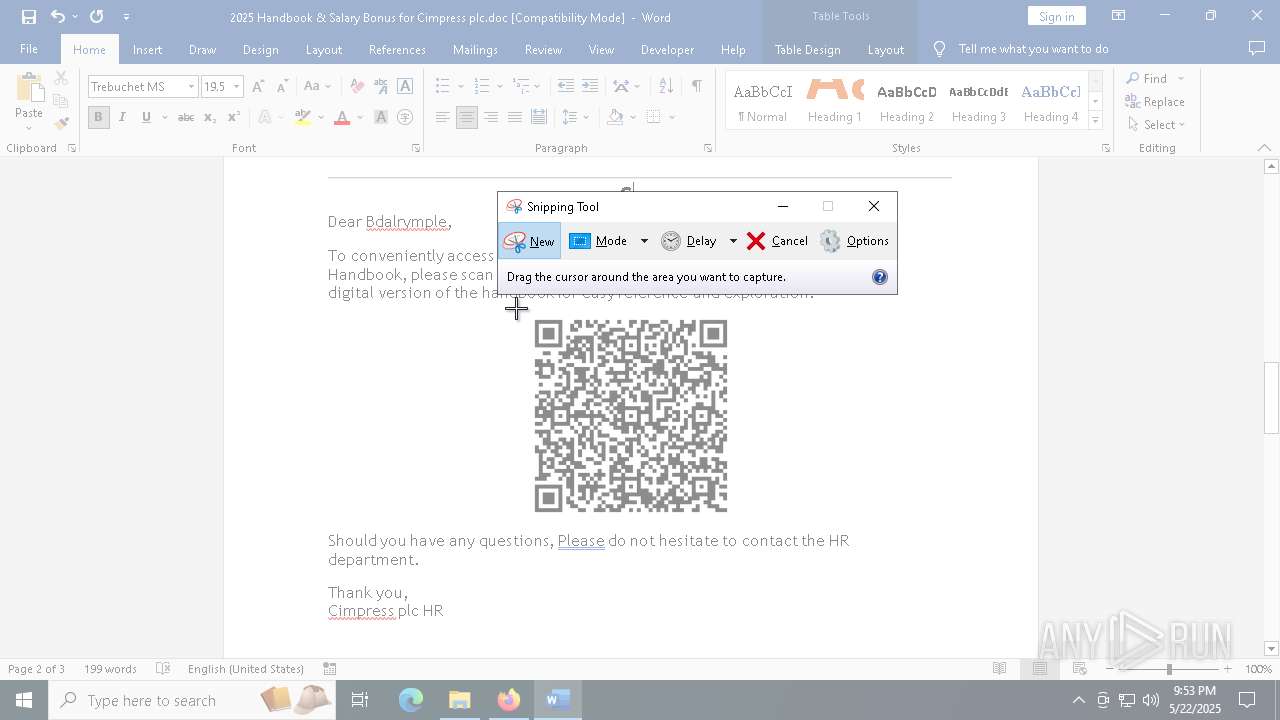Switch to the Developer tab
This screenshot has height=720, width=1280.
click(x=667, y=49)
